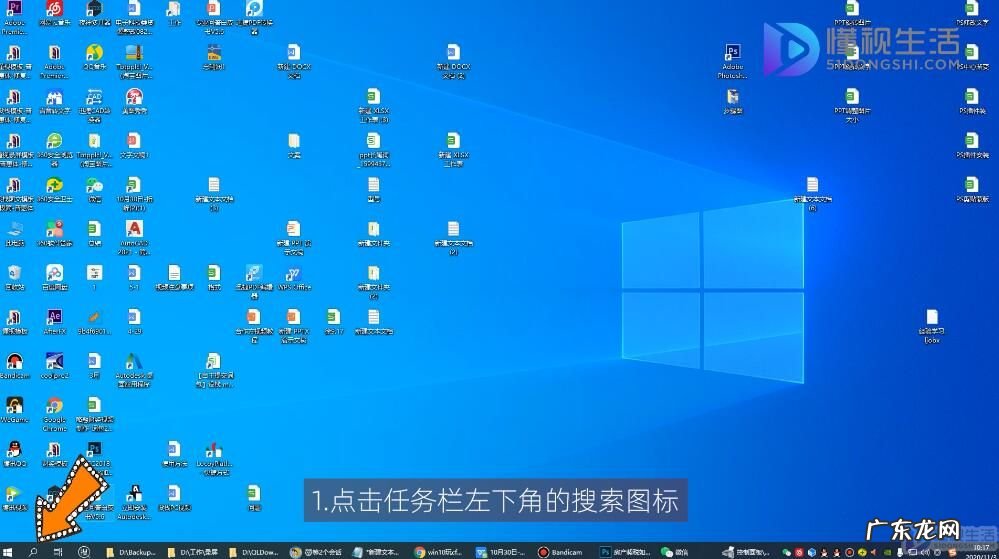Select the 360安全浏览器 browser icon

(54, 150)
